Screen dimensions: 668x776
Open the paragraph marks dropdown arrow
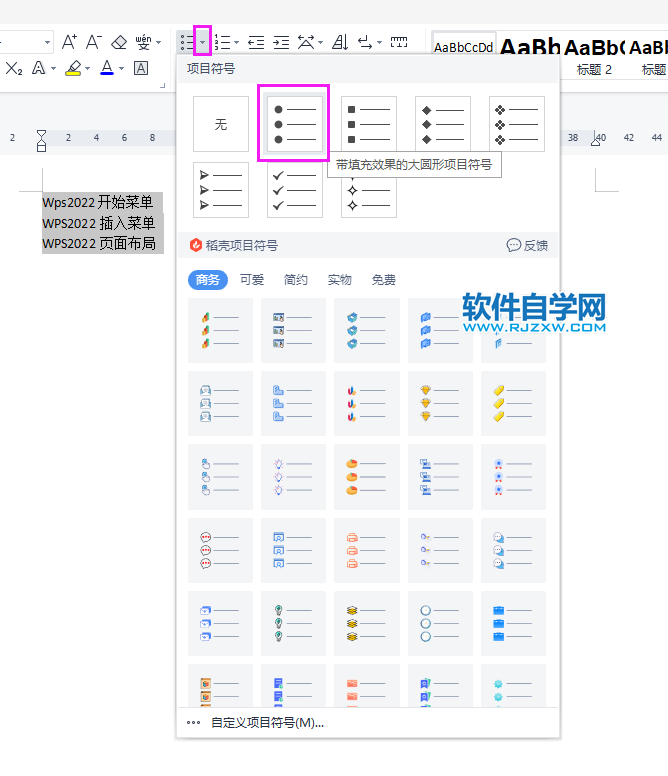(x=380, y=43)
